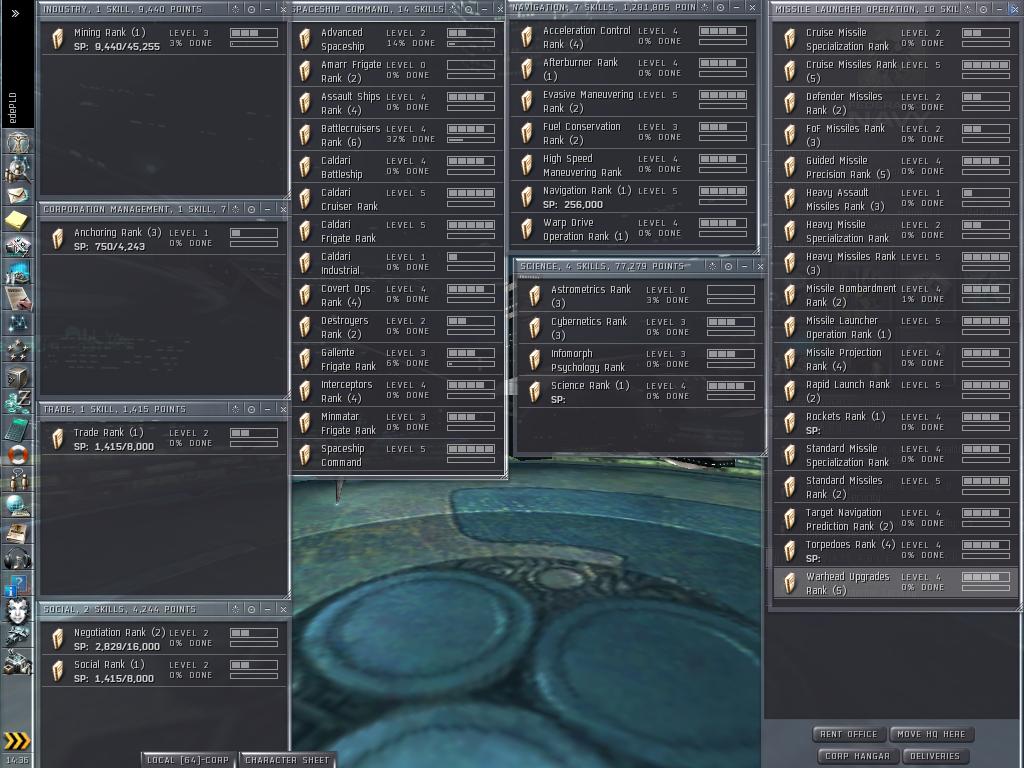The height and width of the screenshot is (768, 1024).
Task: Select the Navigation Rank (1) skill row
Action: [633, 197]
